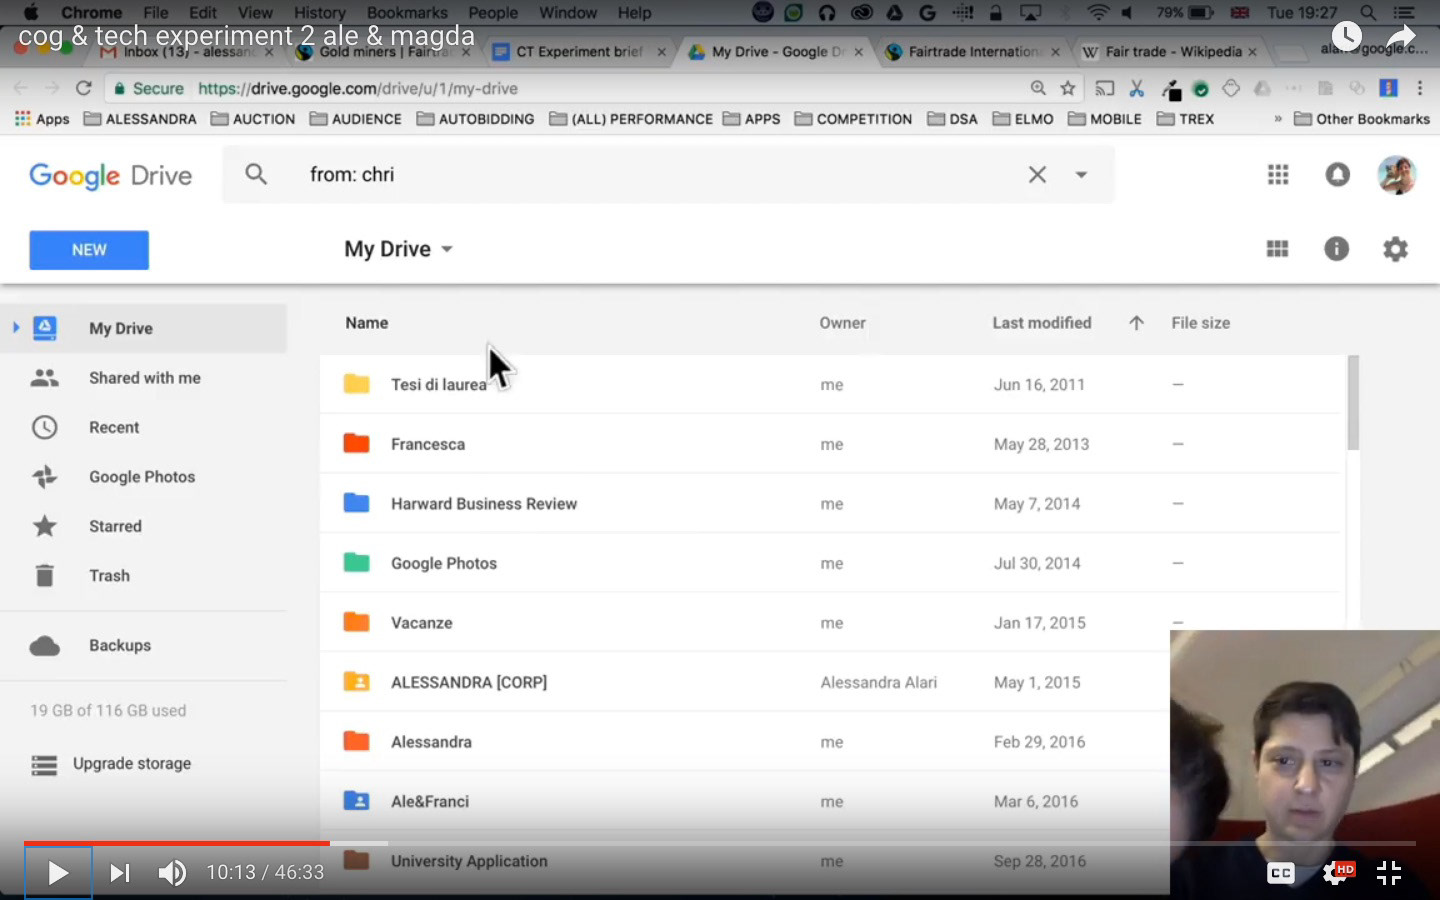Open Google notifications bell icon

tap(1337, 174)
